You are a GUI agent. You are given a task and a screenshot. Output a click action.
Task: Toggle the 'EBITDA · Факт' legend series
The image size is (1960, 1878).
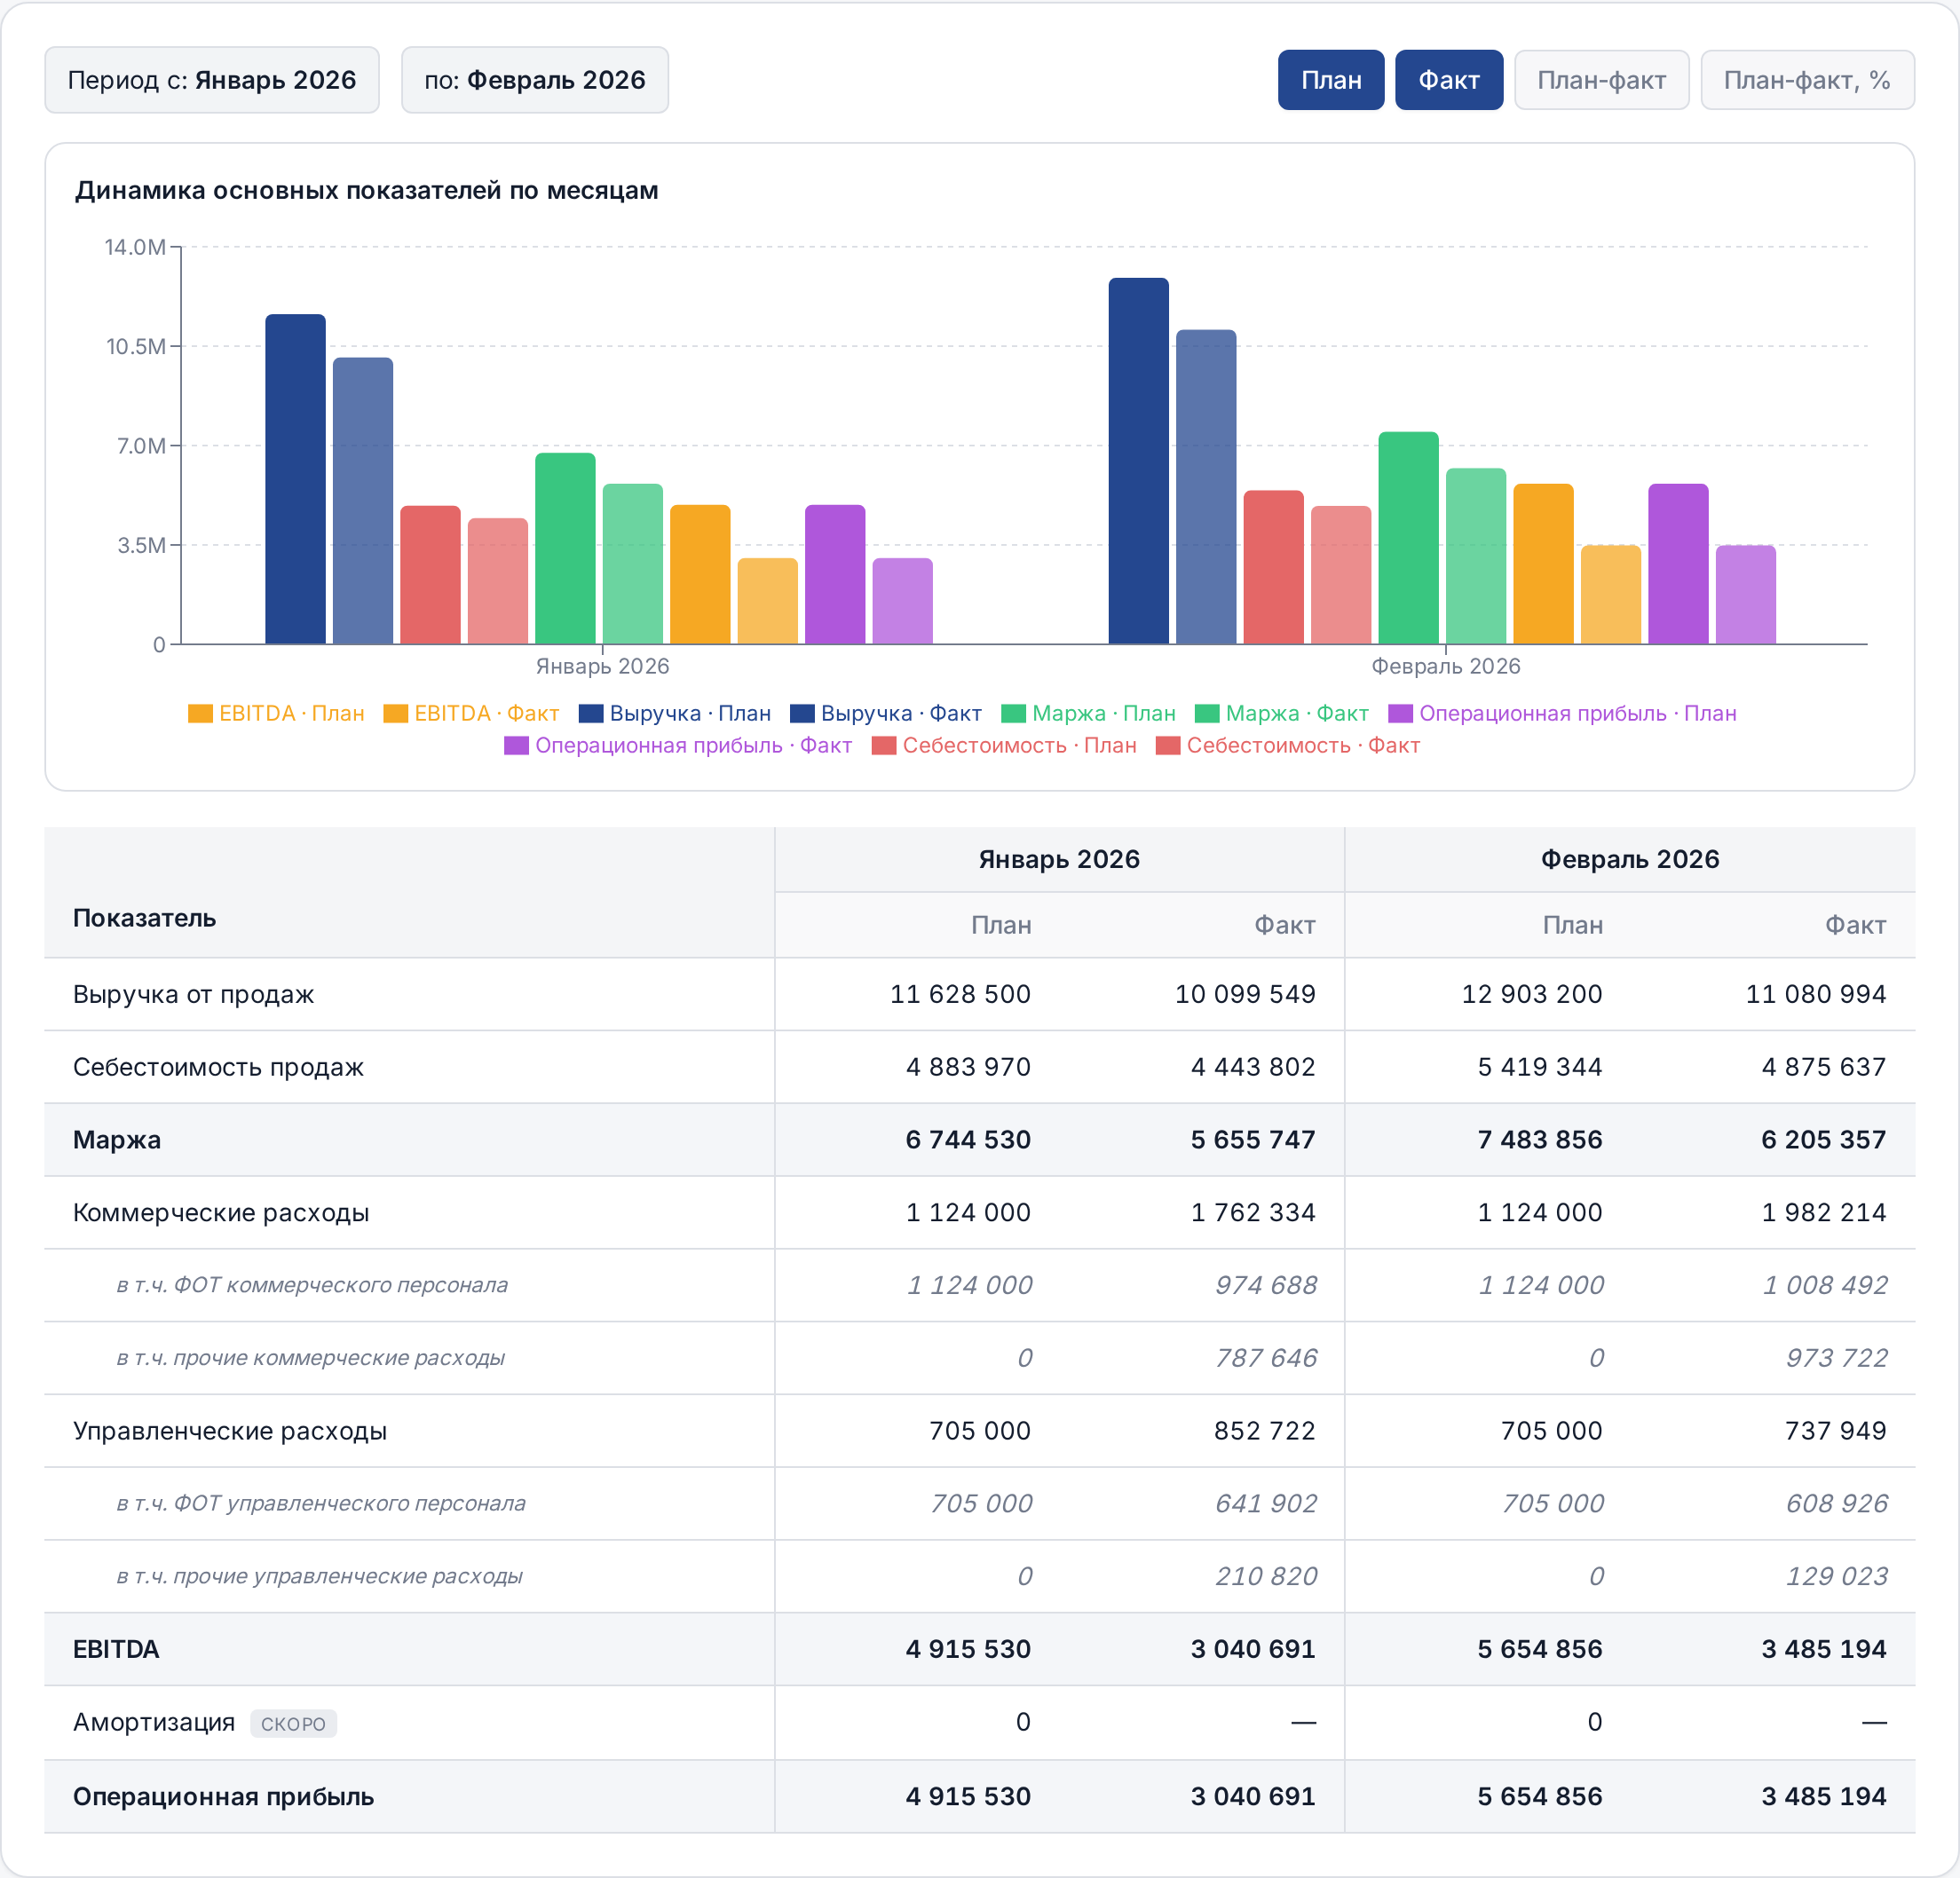coord(471,713)
